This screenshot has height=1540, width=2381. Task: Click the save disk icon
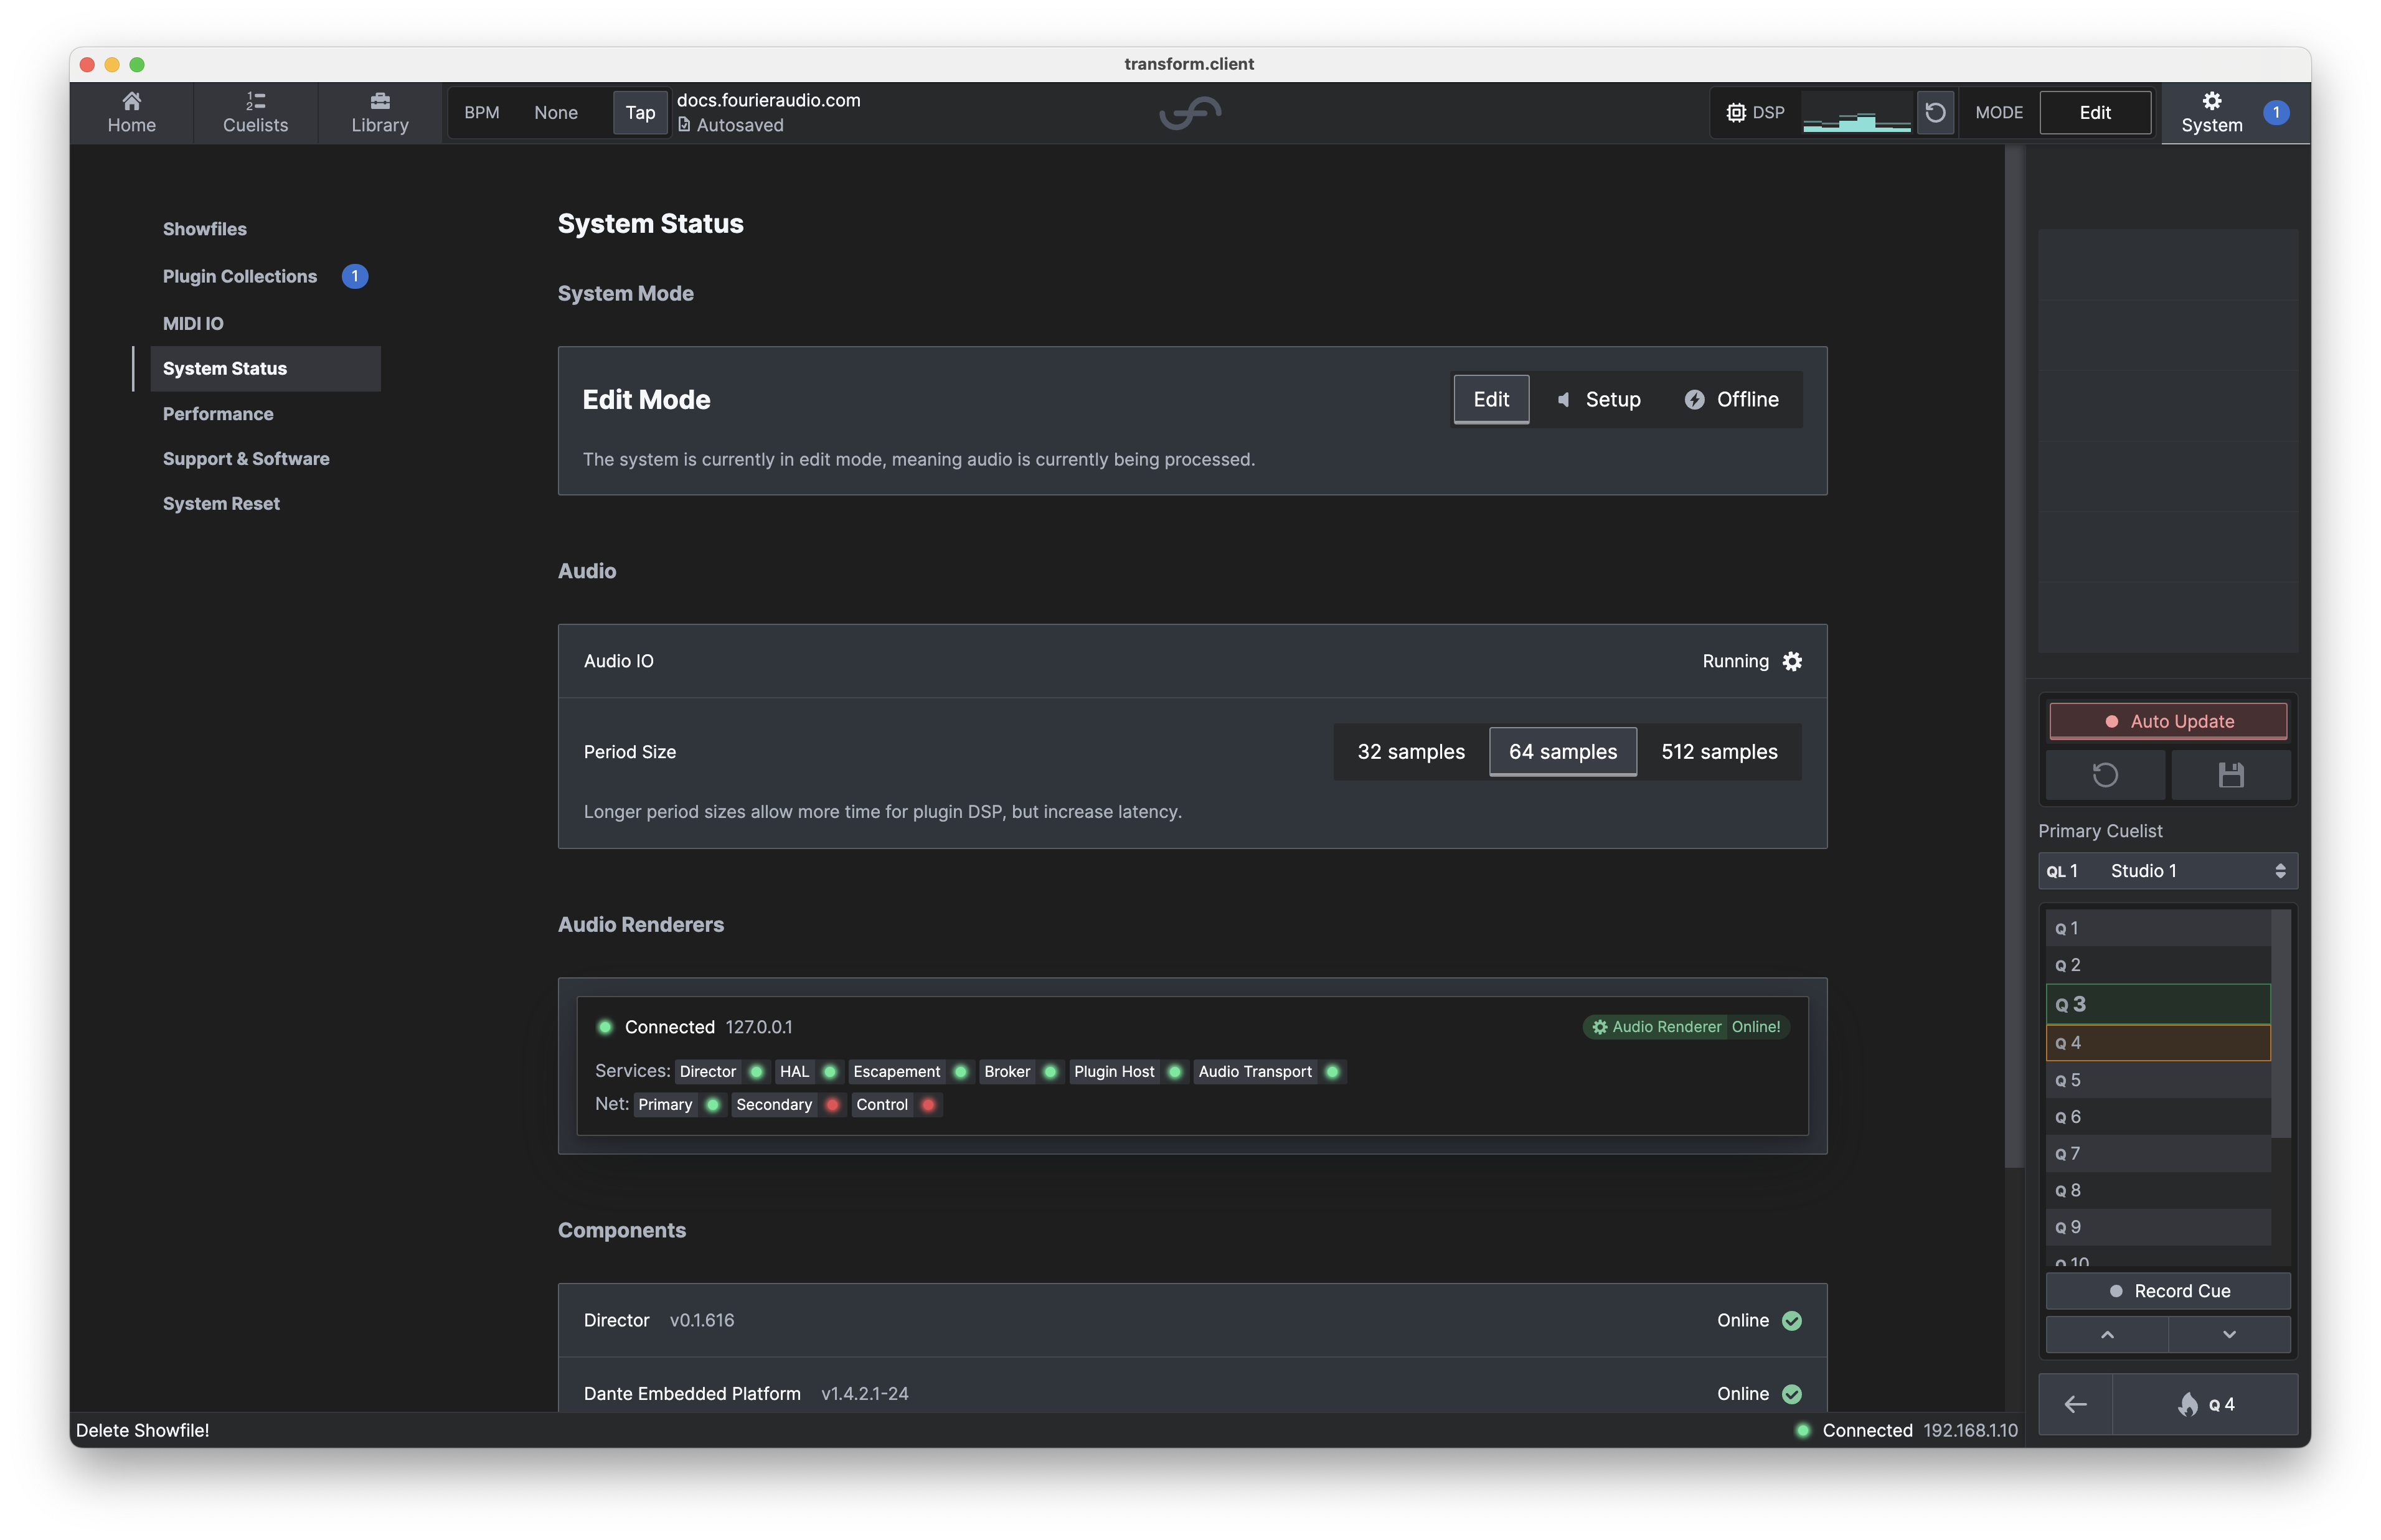(x=2230, y=775)
